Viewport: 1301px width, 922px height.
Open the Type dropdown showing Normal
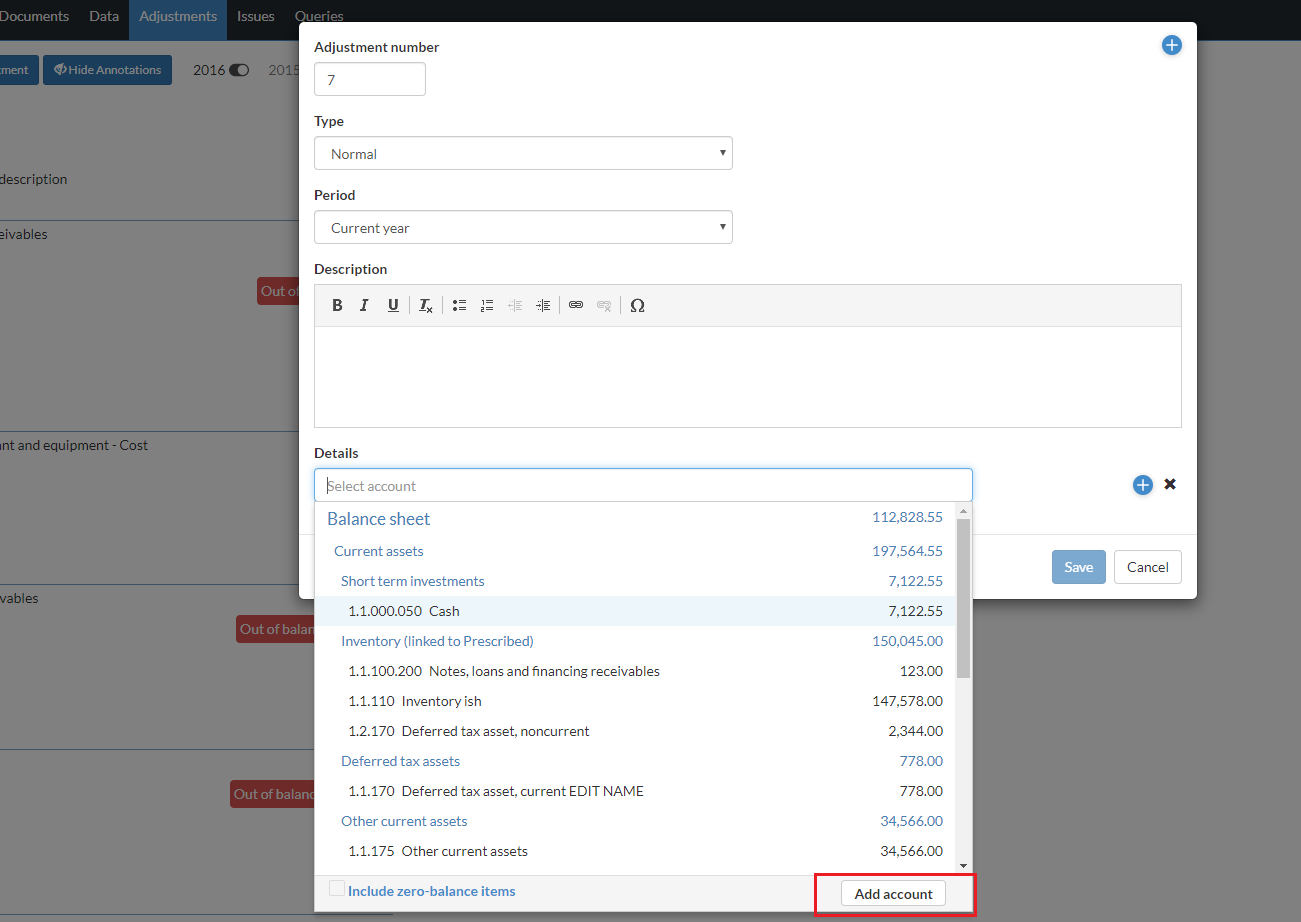[x=523, y=153]
